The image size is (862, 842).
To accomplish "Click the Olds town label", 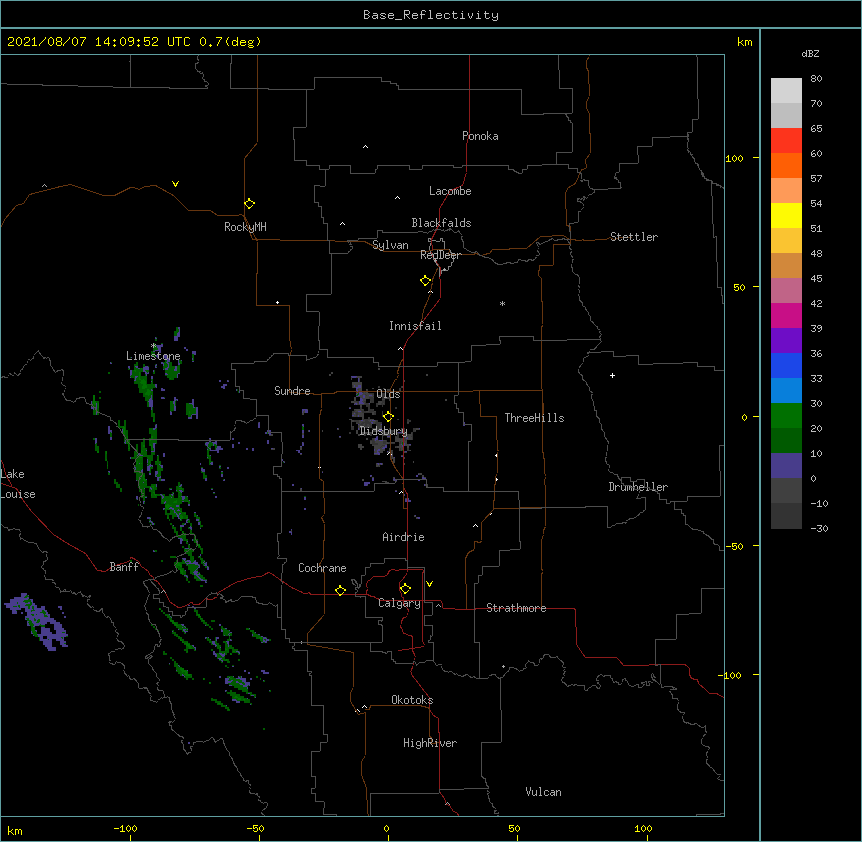I will click(388, 394).
